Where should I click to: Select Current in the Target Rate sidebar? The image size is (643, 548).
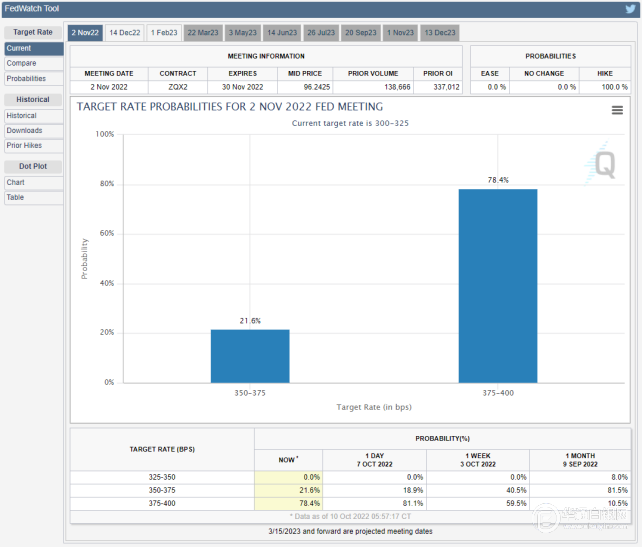[34, 48]
